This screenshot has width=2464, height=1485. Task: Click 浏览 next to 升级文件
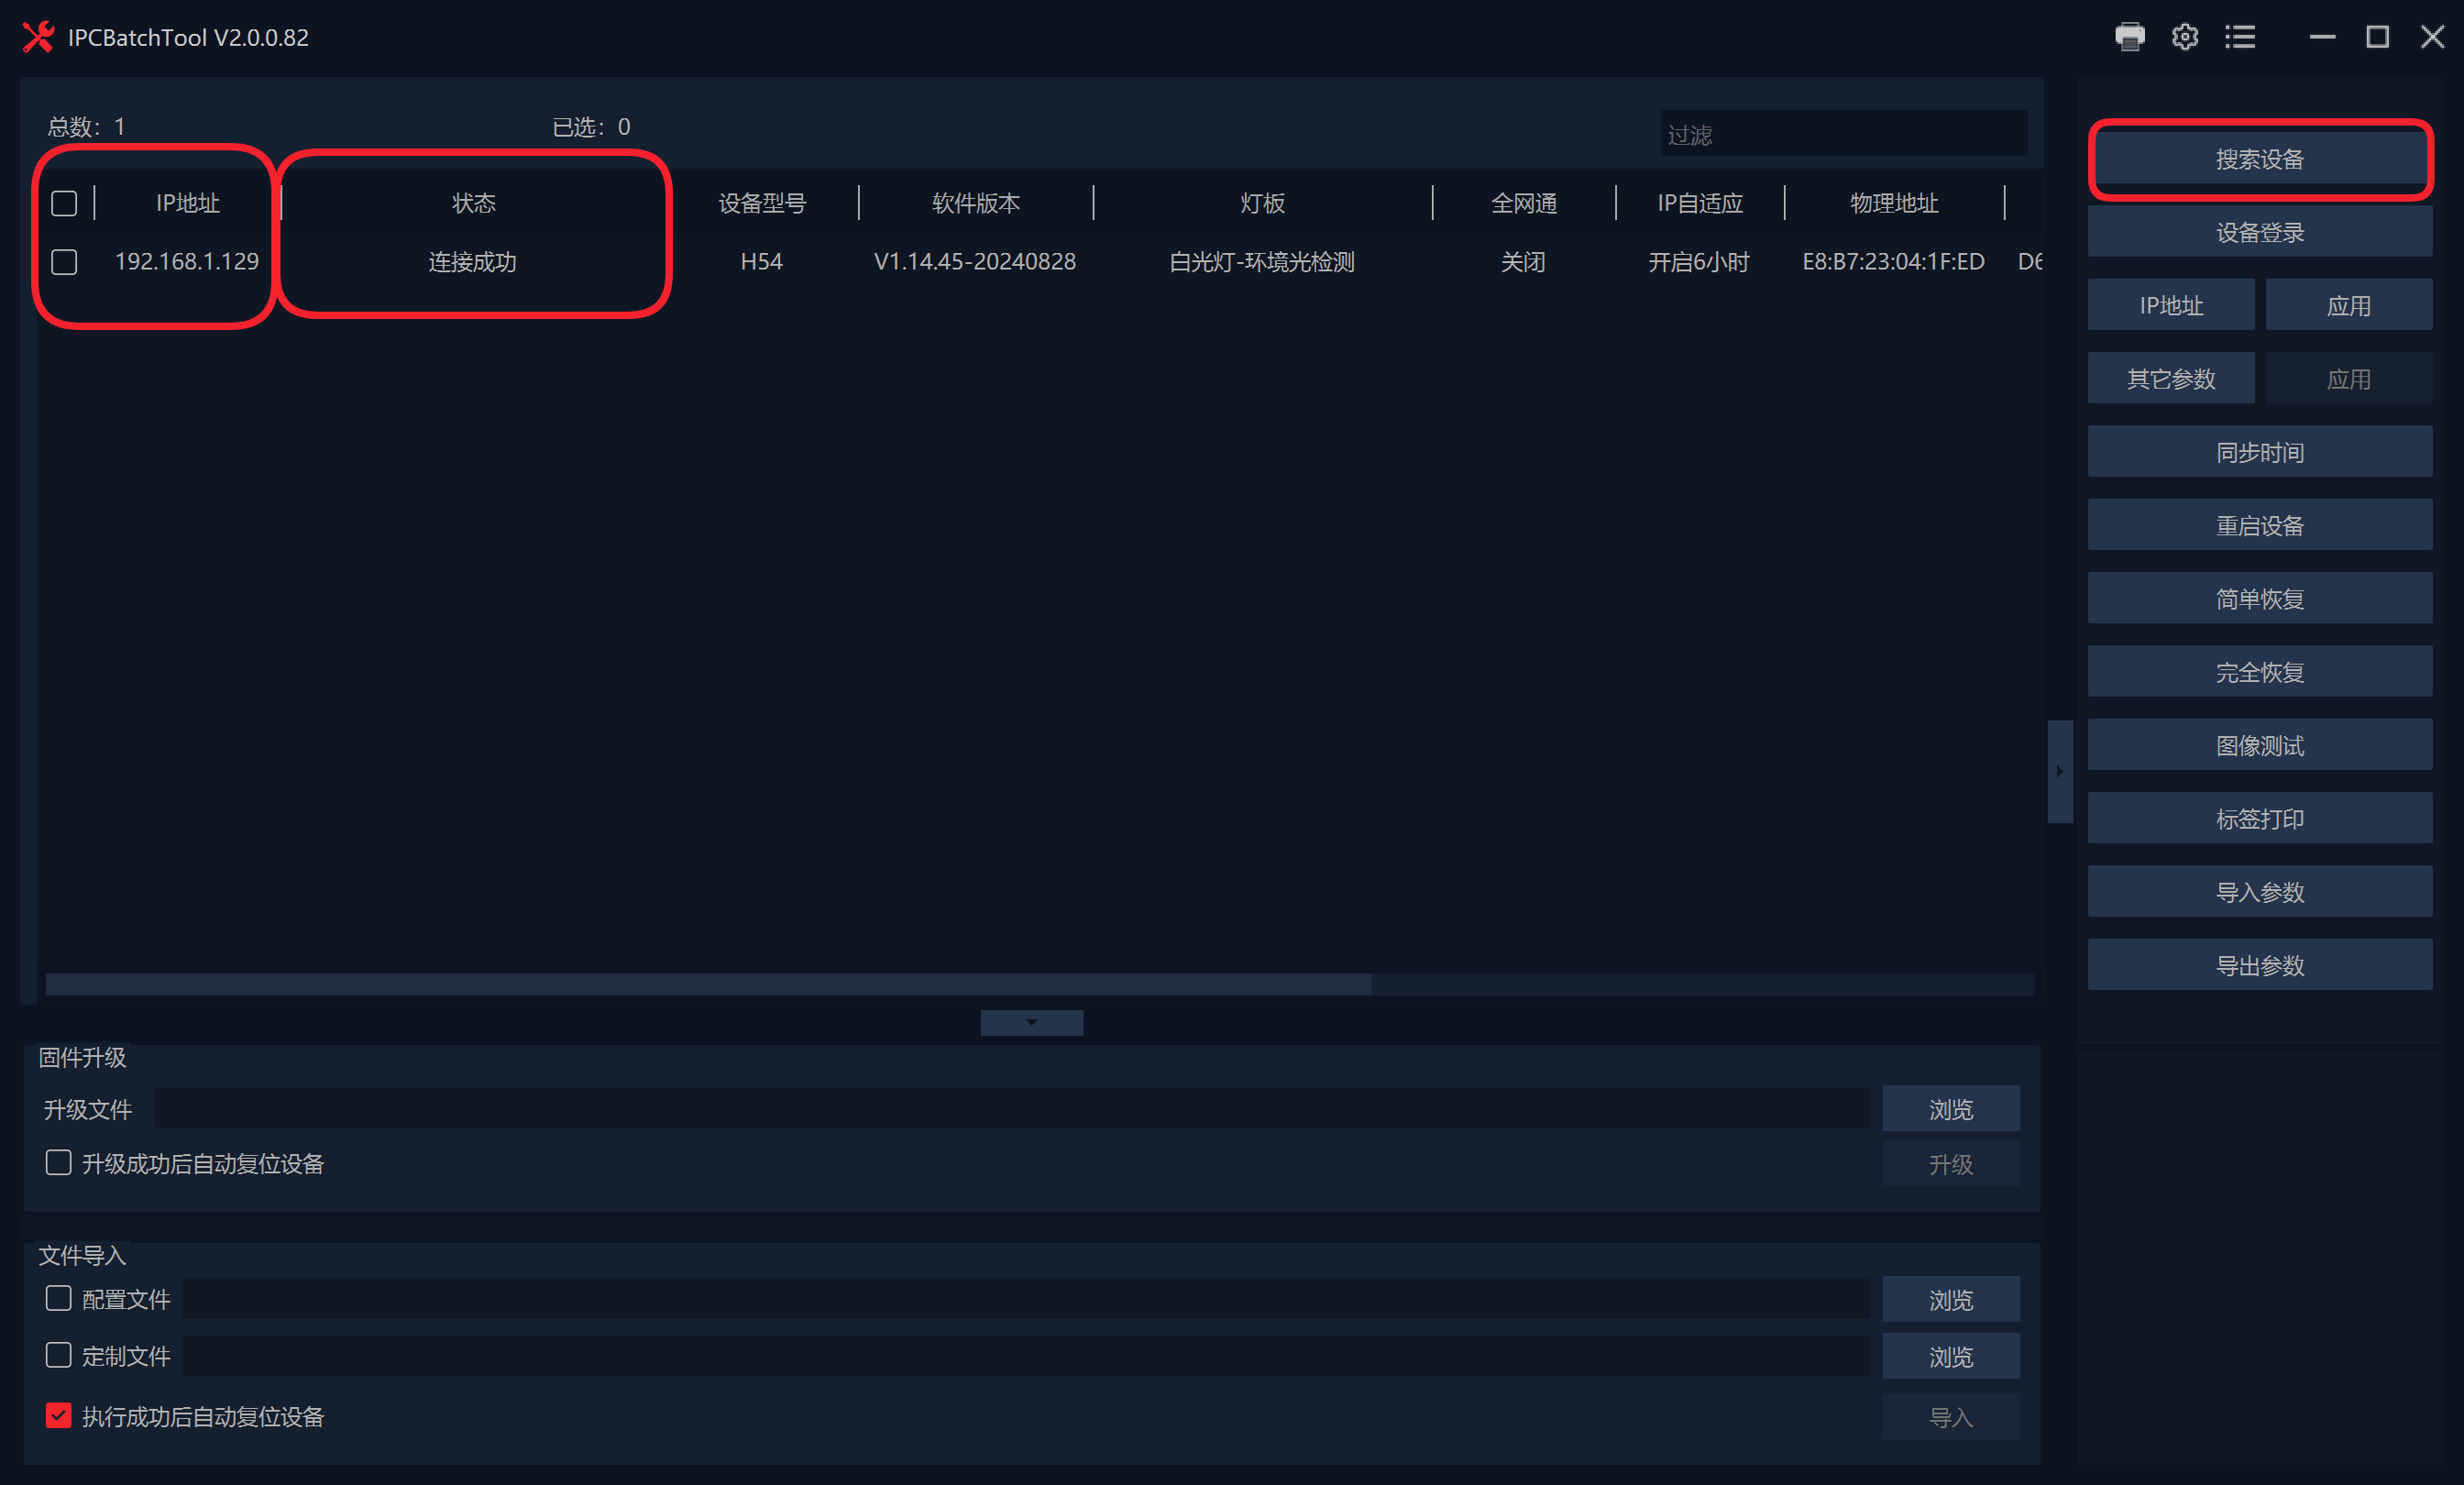pos(1950,1109)
